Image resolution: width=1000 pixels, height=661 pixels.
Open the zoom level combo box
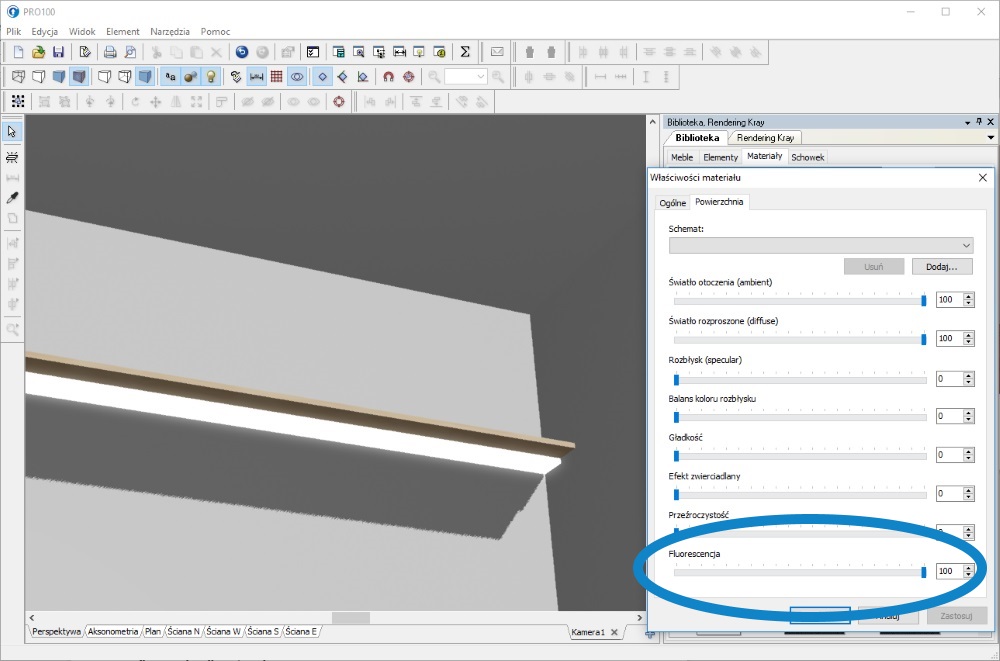pos(465,77)
